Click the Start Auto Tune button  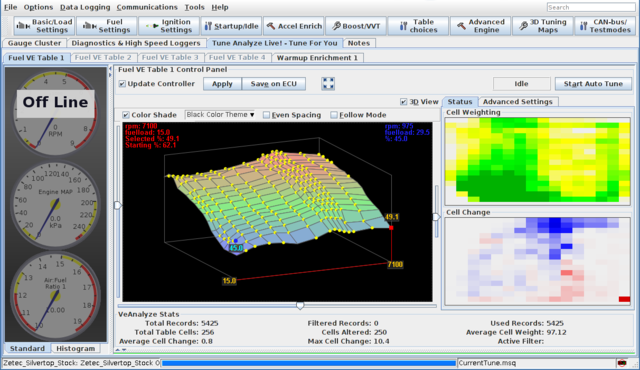pyautogui.click(x=593, y=84)
